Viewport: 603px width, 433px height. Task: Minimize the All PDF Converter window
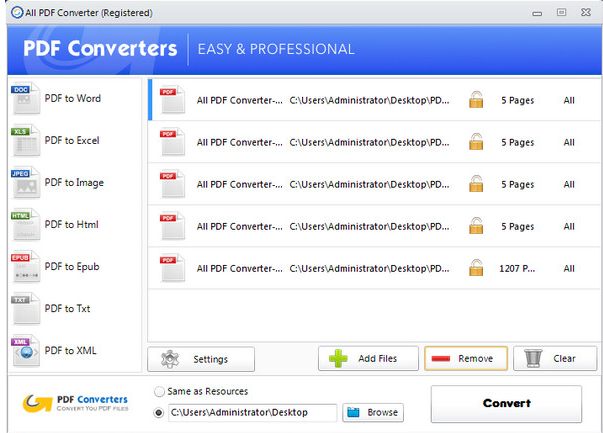tap(537, 13)
